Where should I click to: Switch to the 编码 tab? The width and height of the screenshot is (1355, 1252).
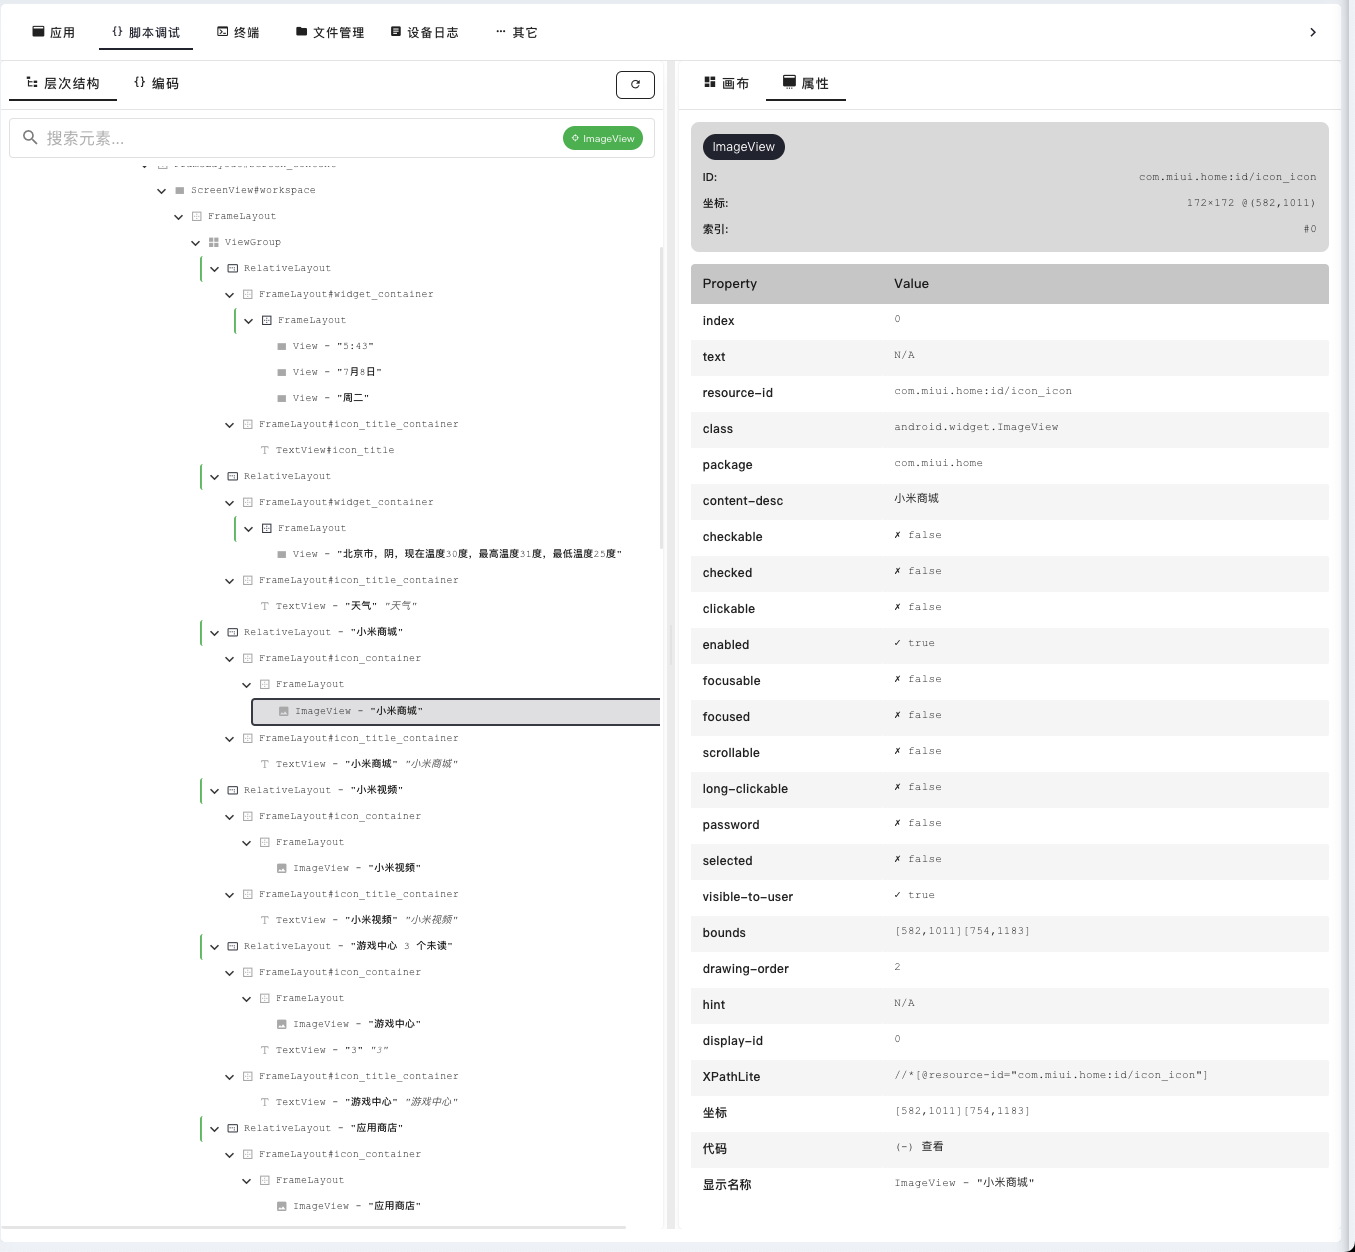[157, 83]
